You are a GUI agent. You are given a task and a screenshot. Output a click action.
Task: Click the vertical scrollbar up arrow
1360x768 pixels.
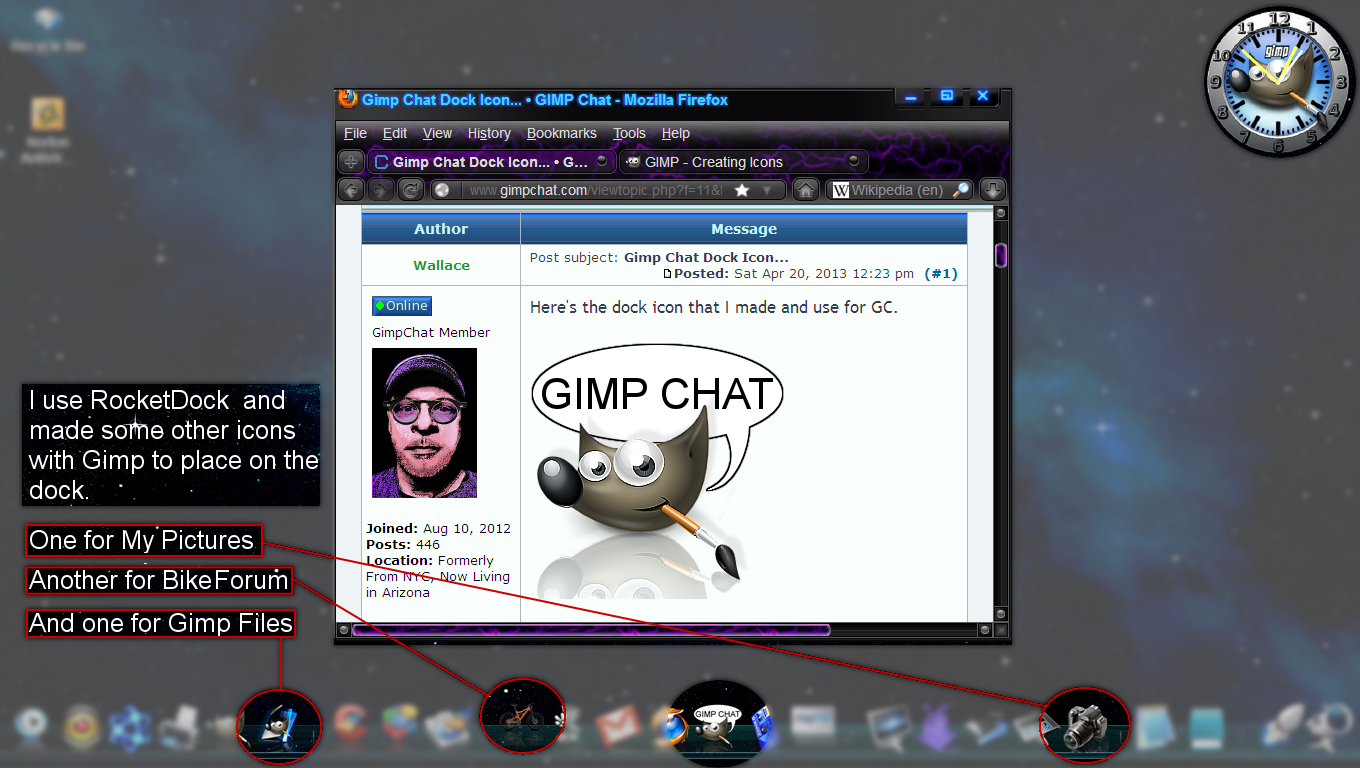(x=1001, y=213)
